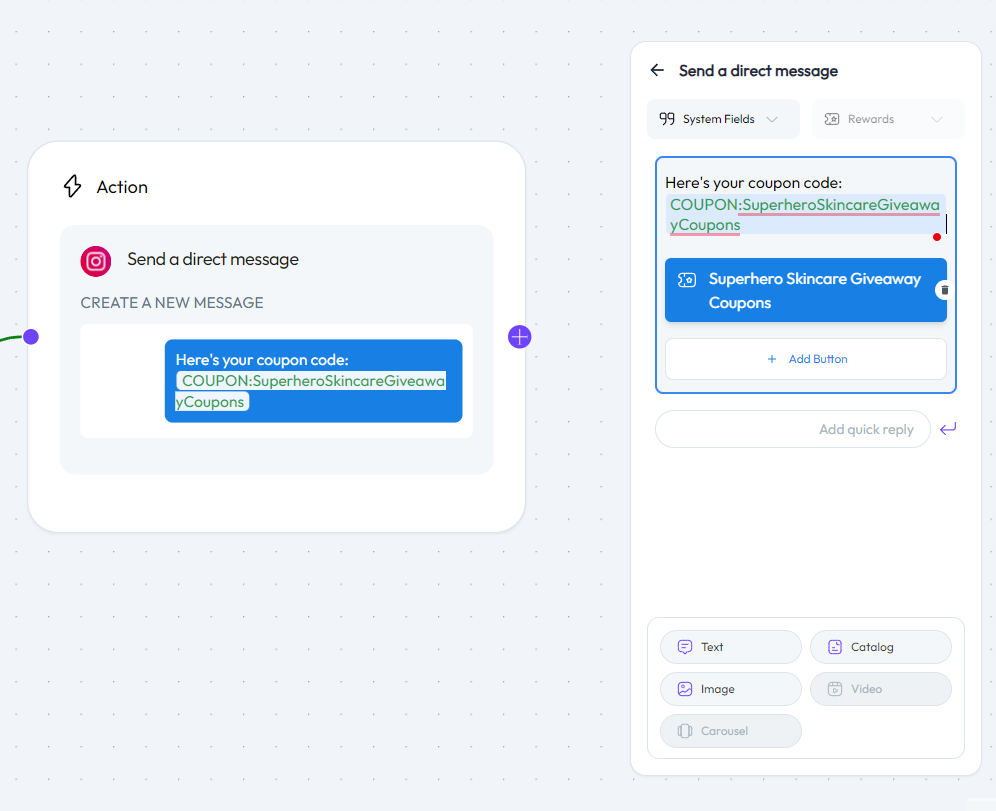Click the back arrow beside Send a direct message
This screenshot has width=996, height=811.
(x=657, y=70)
